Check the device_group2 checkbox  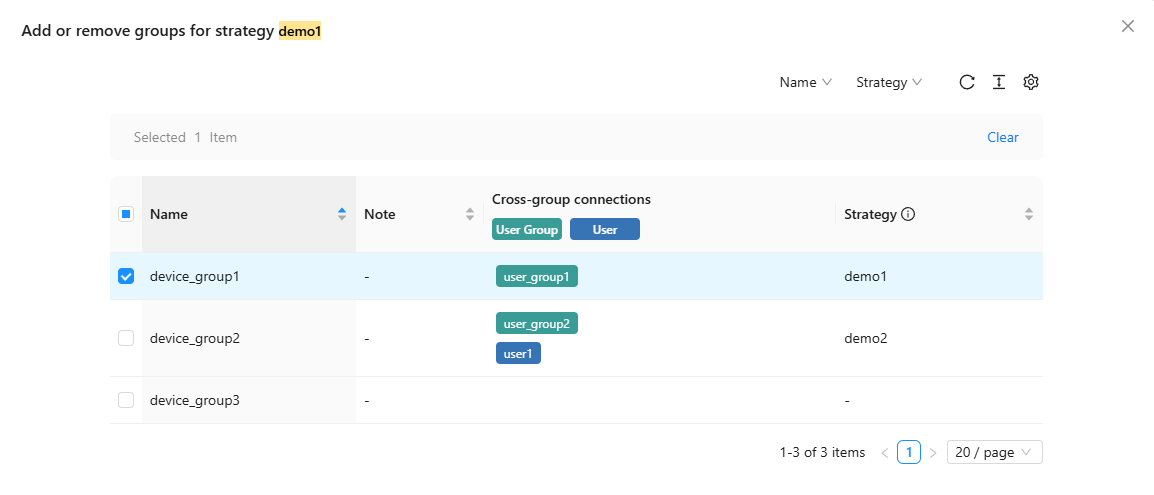126,338
